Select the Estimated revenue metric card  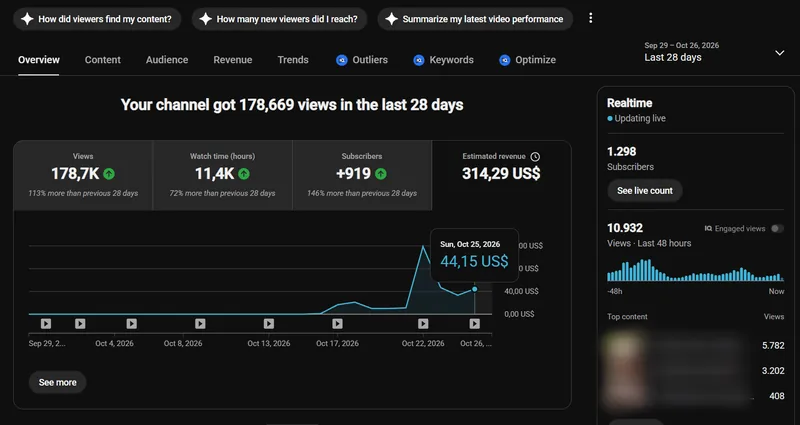click(x=501, y=175)
